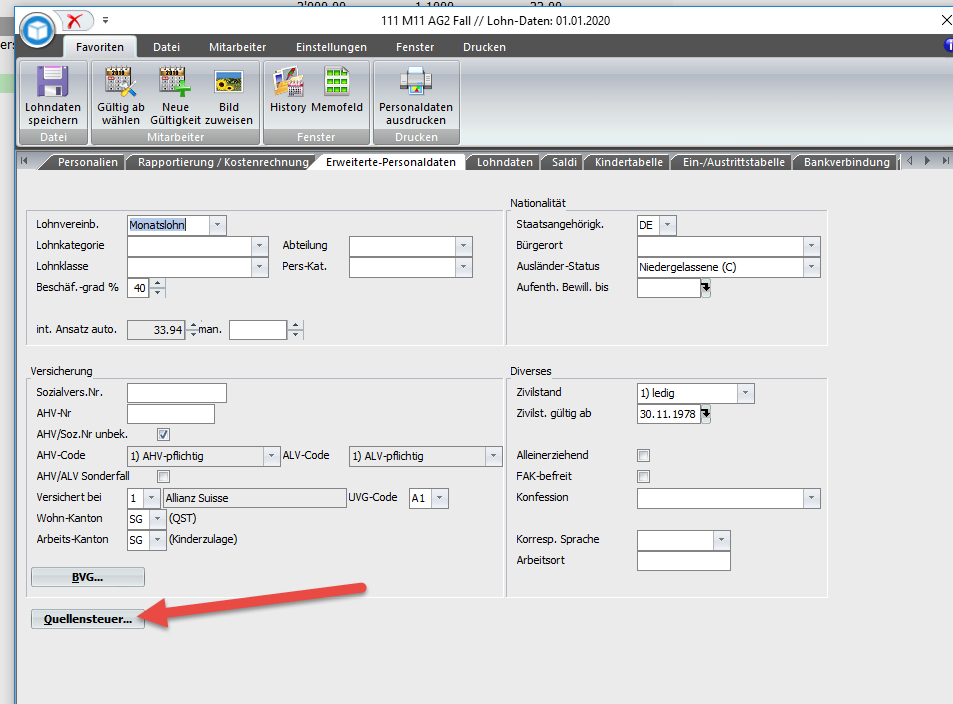The height and width of the screenshot is (704, 953).
Task: Check the FAK-befreit checkbox
Action: (644, 476)
